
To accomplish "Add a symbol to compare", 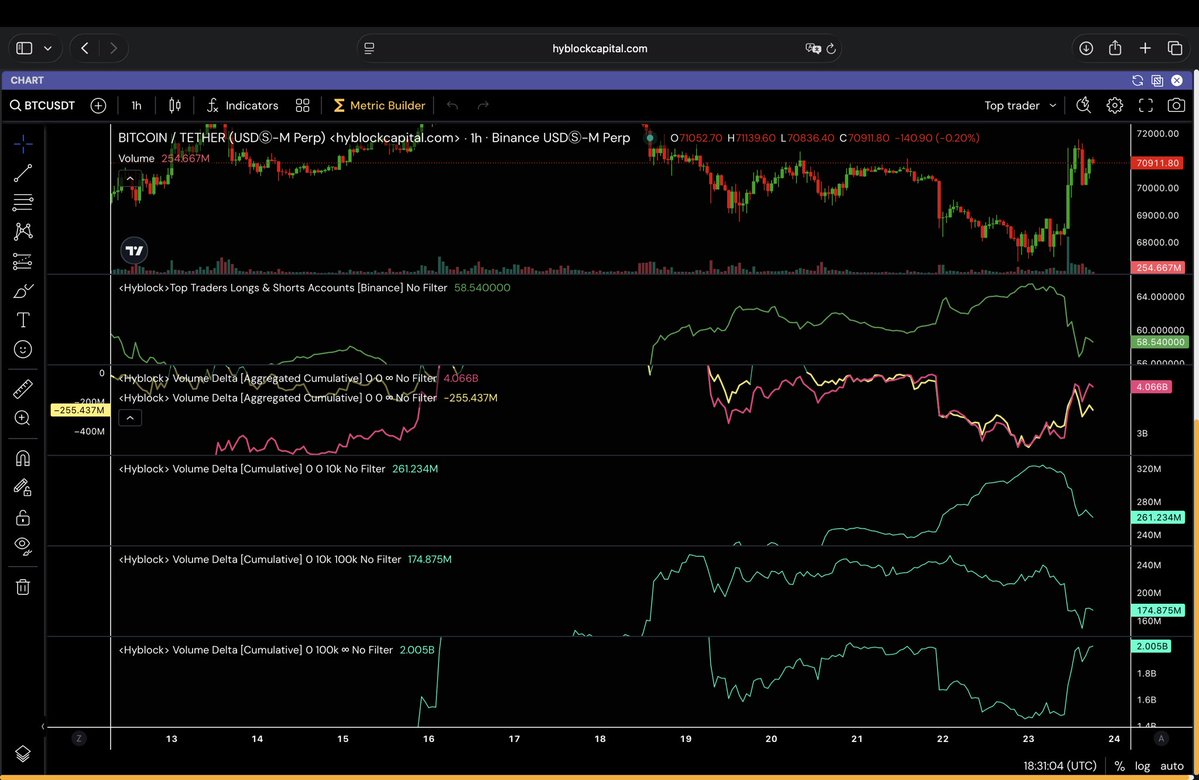I will pos(98,106).
